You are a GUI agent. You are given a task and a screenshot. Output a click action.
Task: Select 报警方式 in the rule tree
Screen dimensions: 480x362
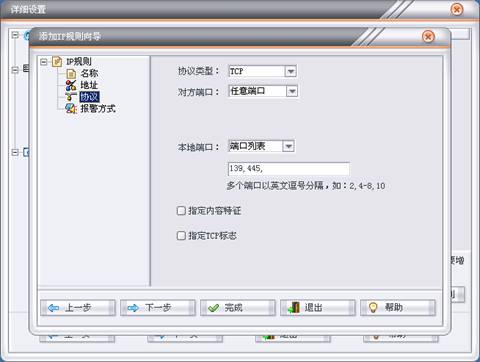pyautogui.click(x=98, y=109)
